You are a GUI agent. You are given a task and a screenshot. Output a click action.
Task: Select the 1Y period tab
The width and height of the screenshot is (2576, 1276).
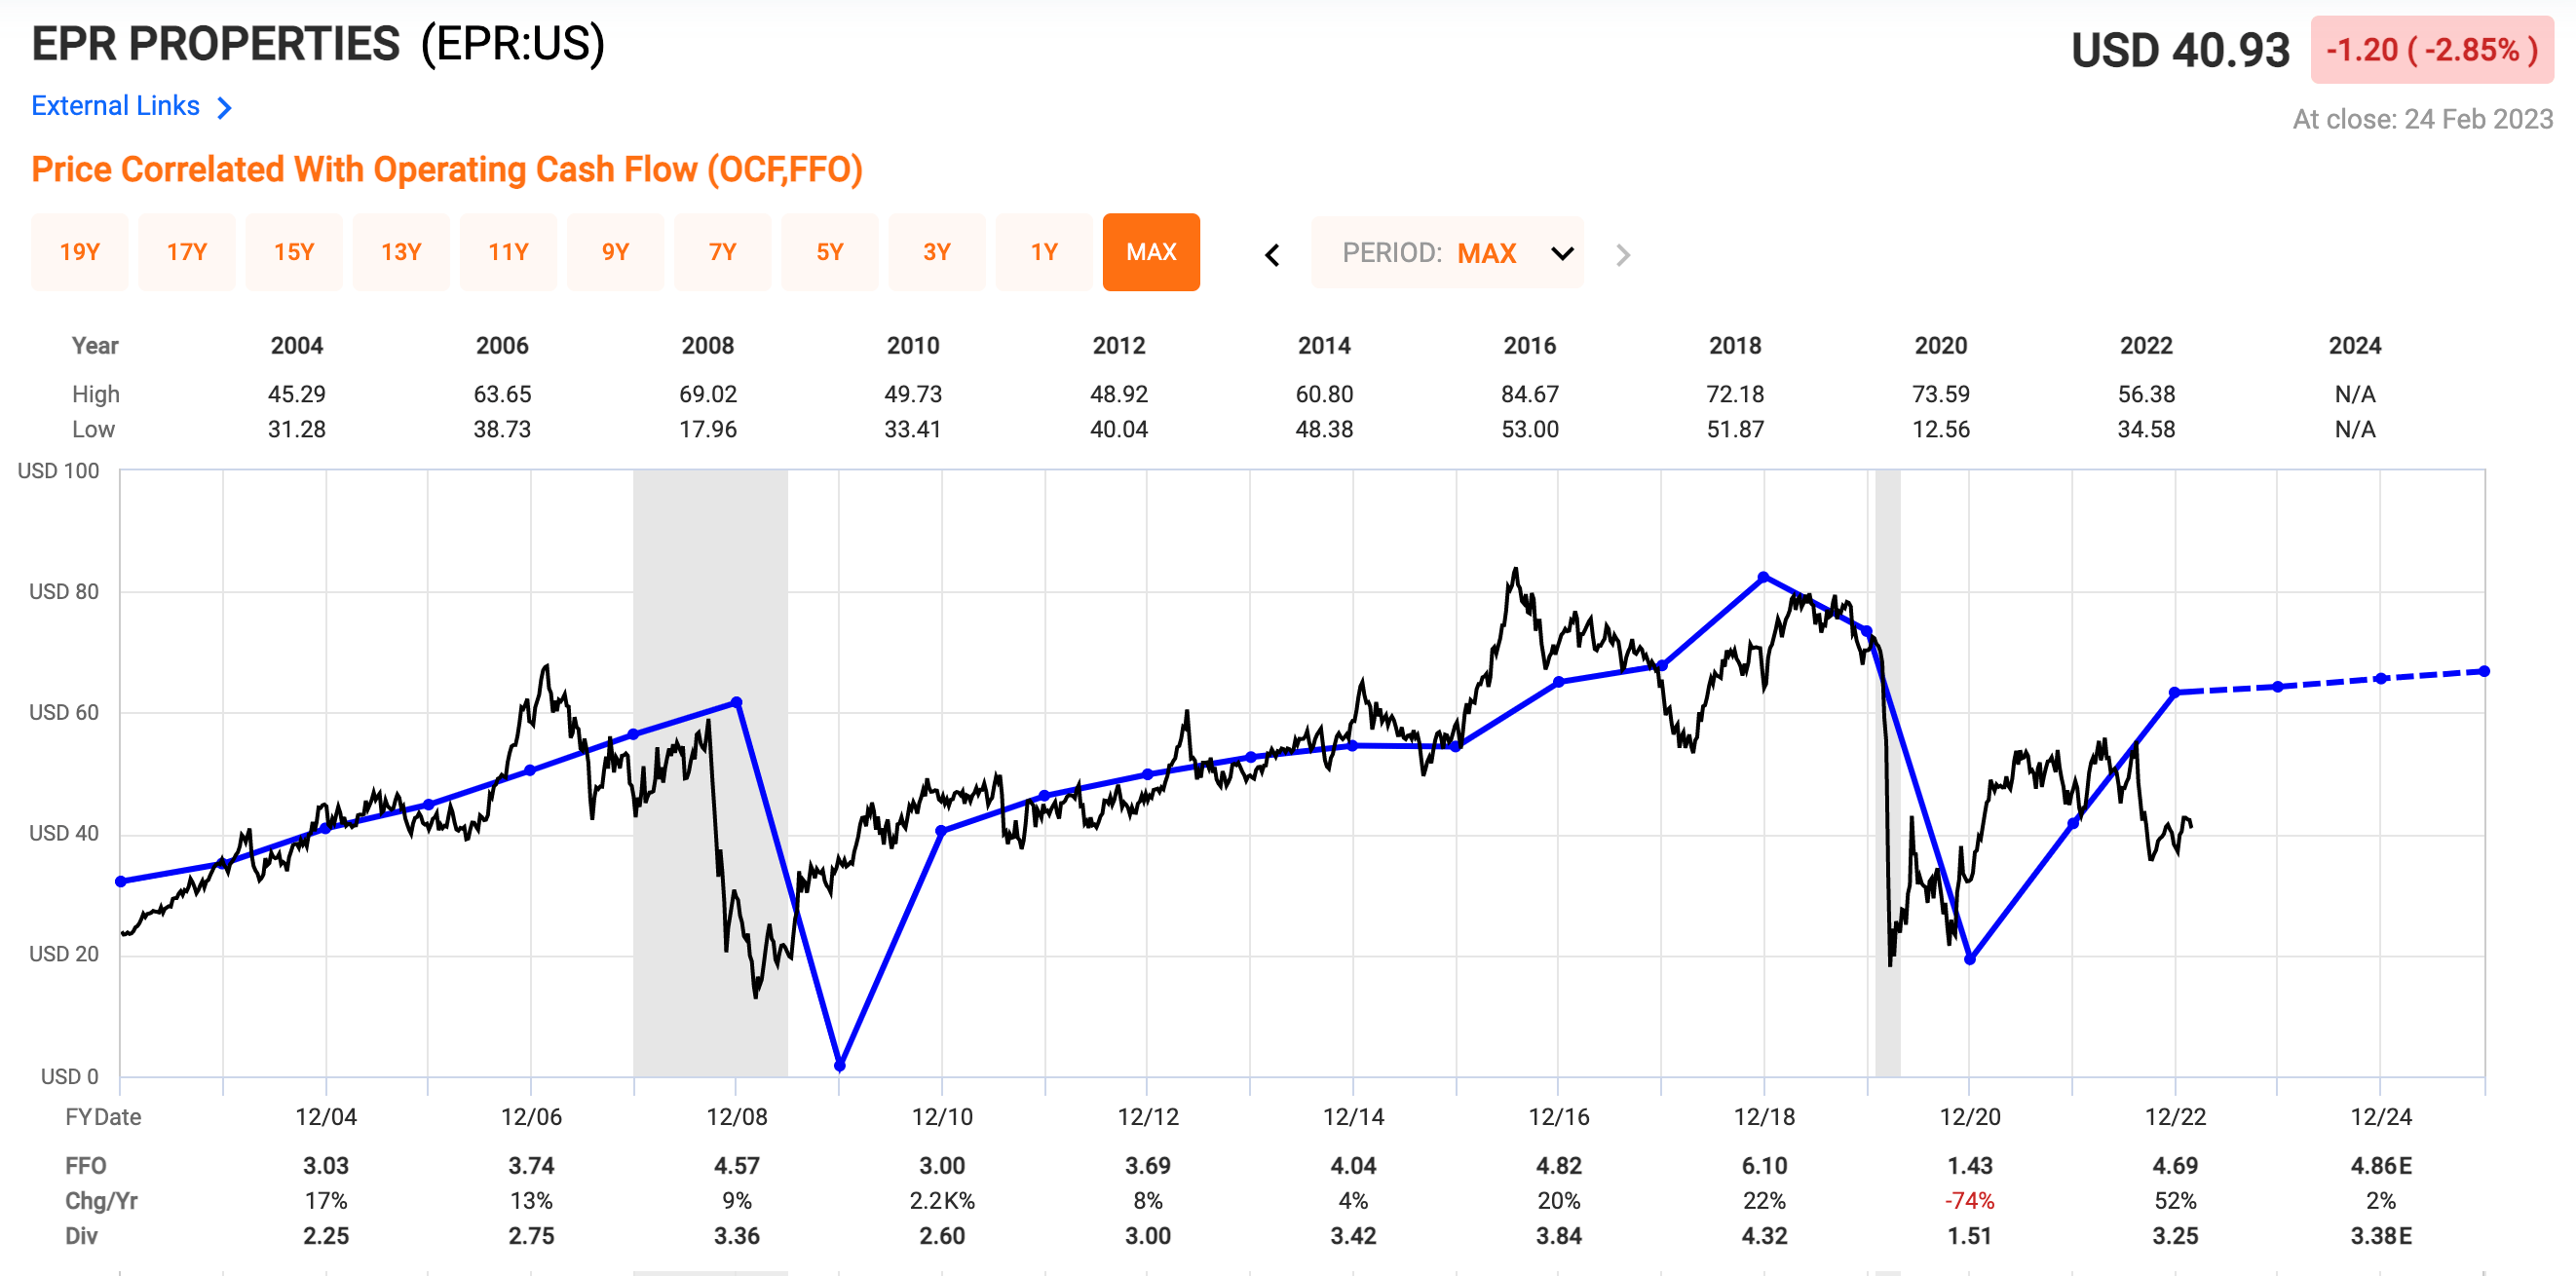tap(1044, 252)
